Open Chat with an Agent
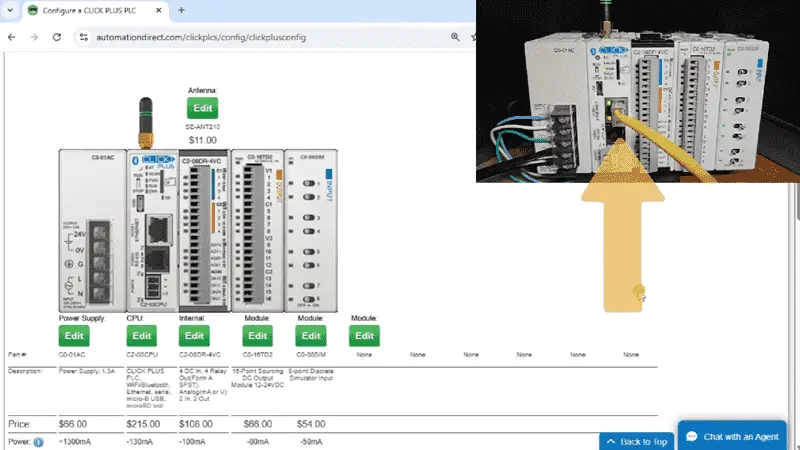This screenshot has height=450, width=800. [x=732, y=436]
